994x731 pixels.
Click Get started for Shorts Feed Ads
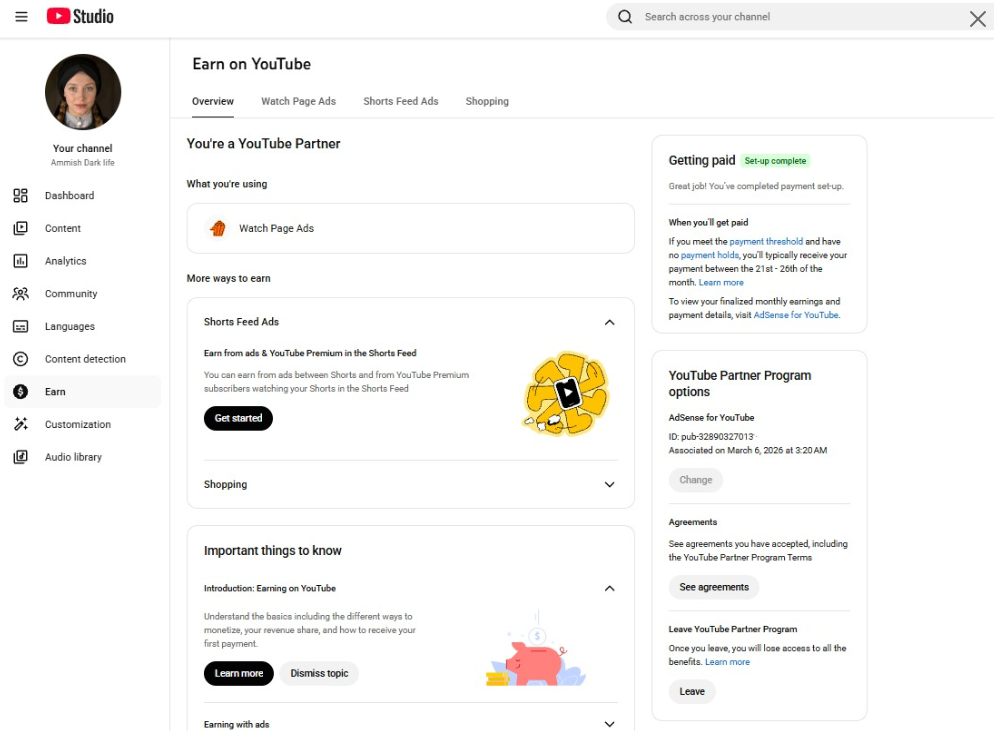point(238,418)
